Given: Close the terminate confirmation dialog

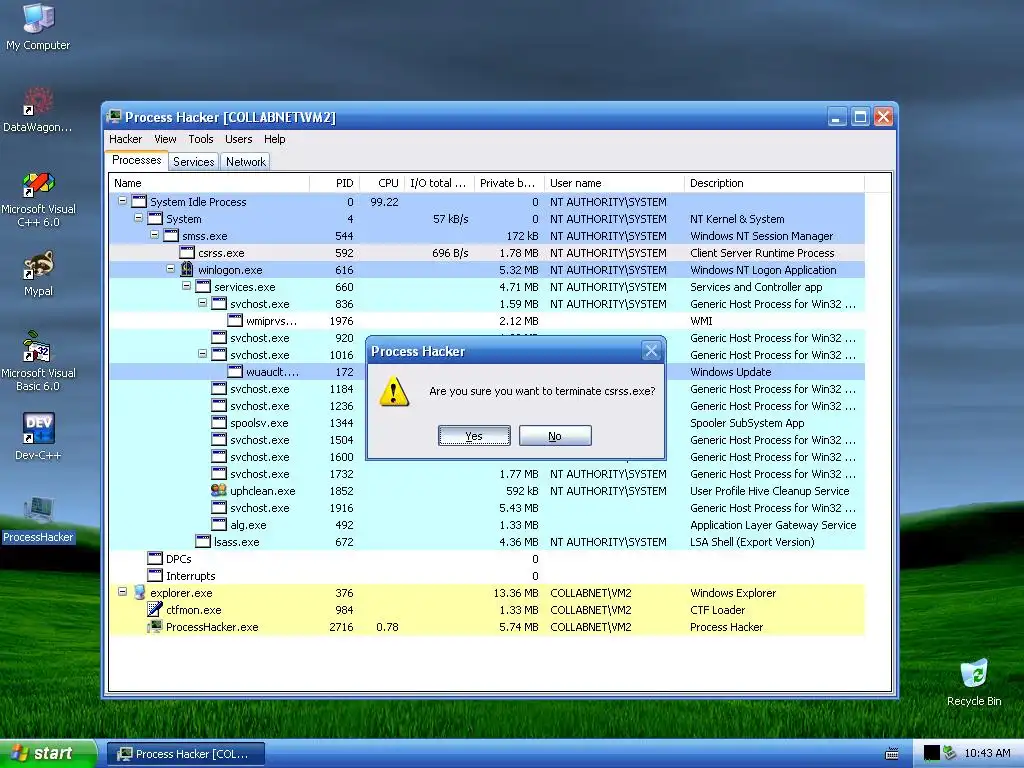Looking at the screenshot, I should 651,351.
